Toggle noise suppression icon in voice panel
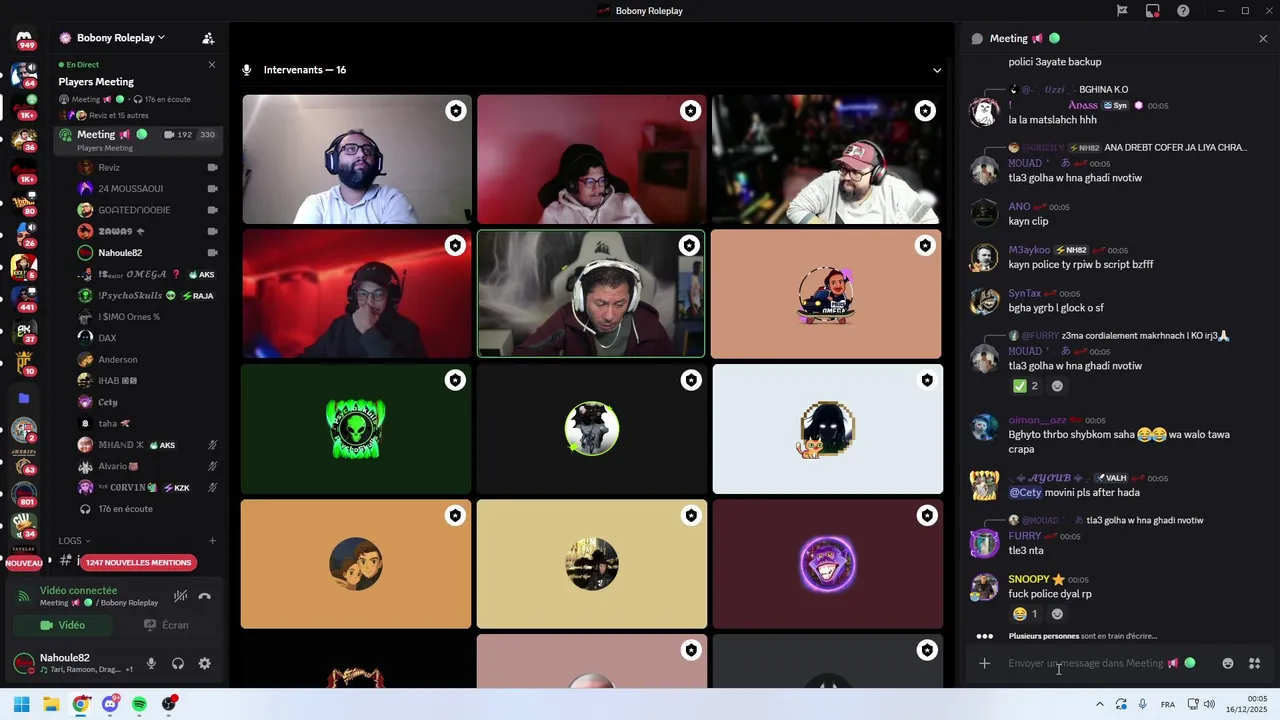1280x720 pixels. [x=180, y=596]
